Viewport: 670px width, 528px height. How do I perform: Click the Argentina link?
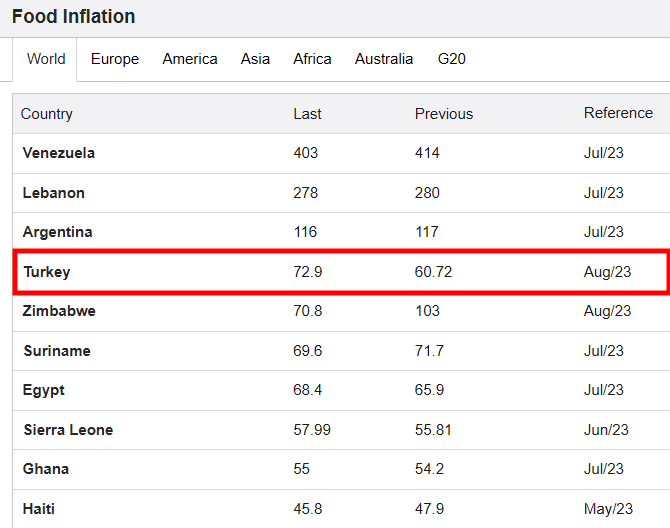coord(57,232)
